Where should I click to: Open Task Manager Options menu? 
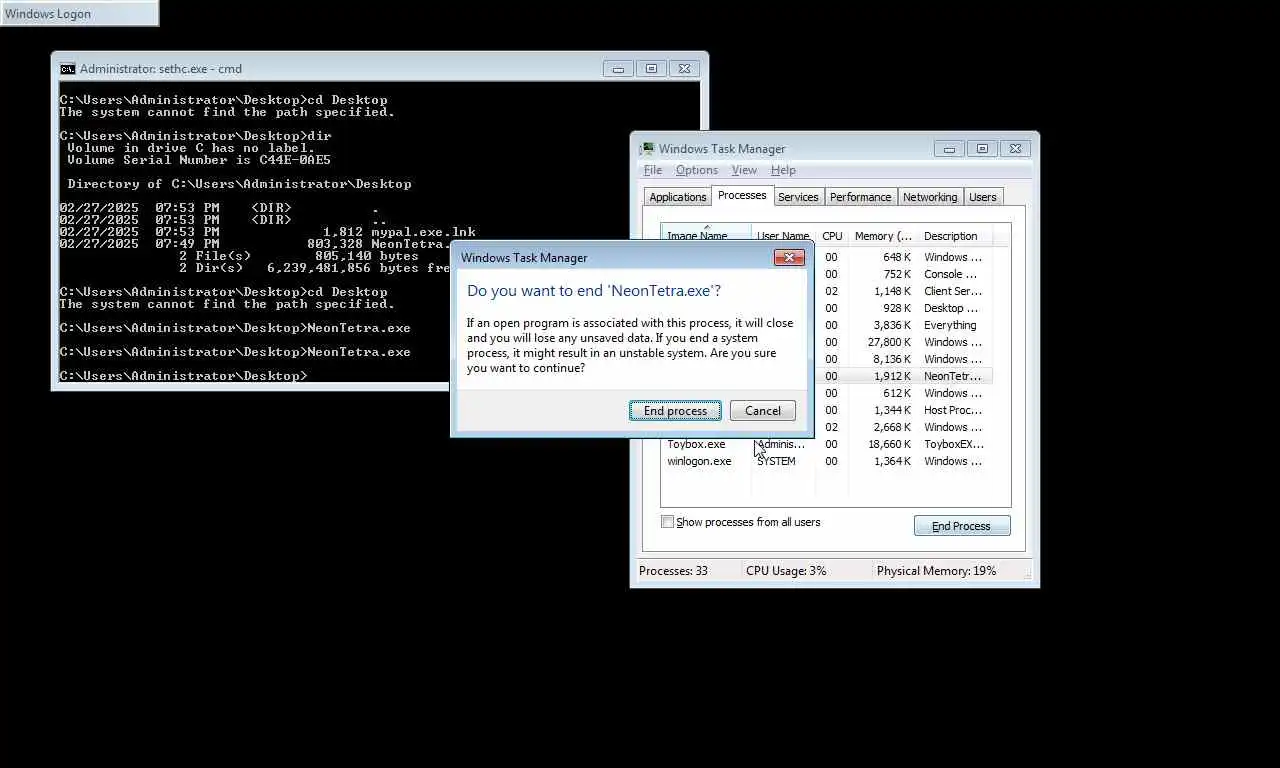click(x=696, y=170)
